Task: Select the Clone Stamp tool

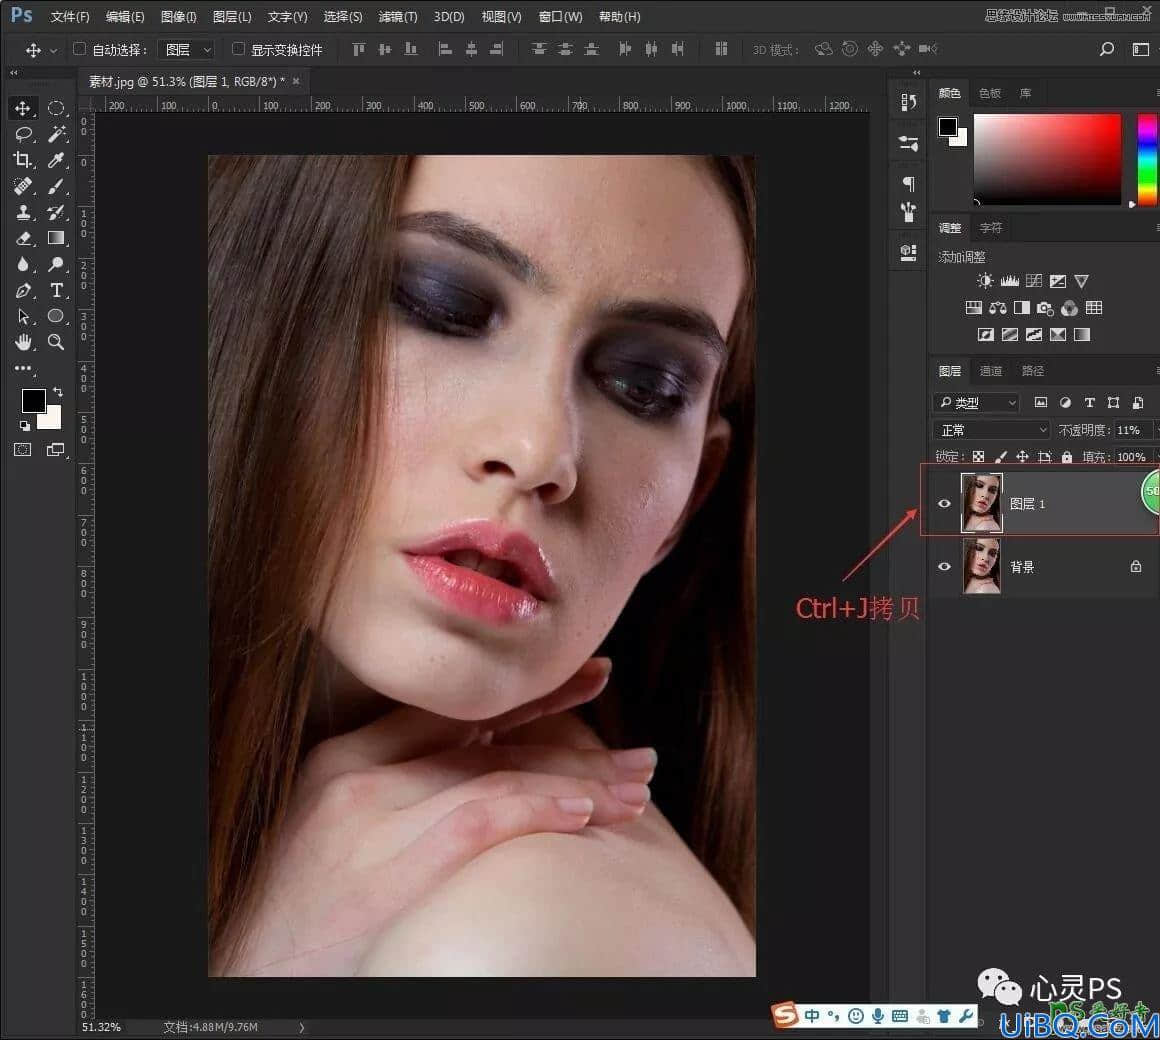Action: (x=22, y=212)
